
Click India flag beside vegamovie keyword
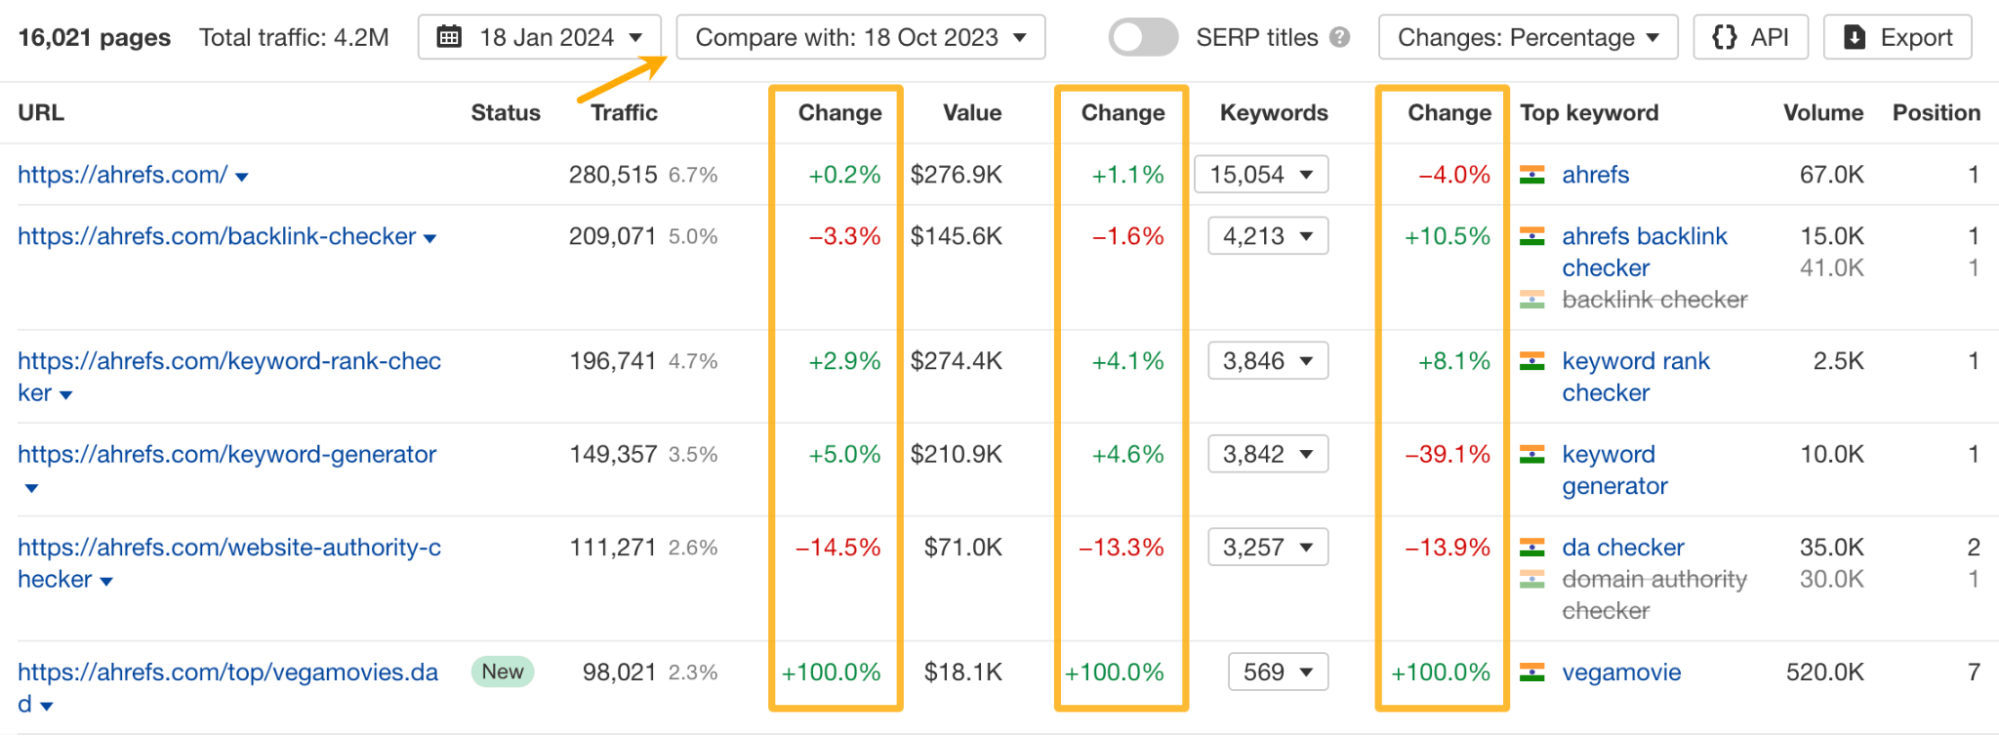point(1532,673)
